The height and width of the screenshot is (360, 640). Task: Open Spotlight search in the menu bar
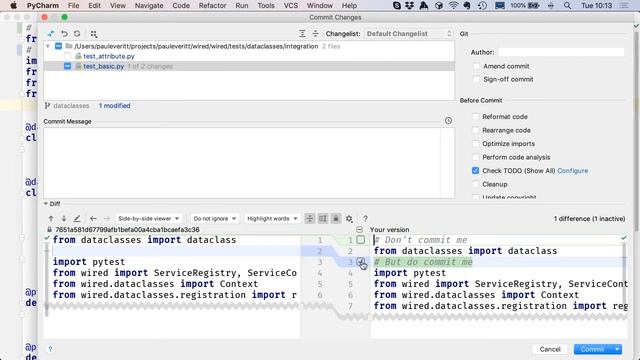(x=567, y=6)
